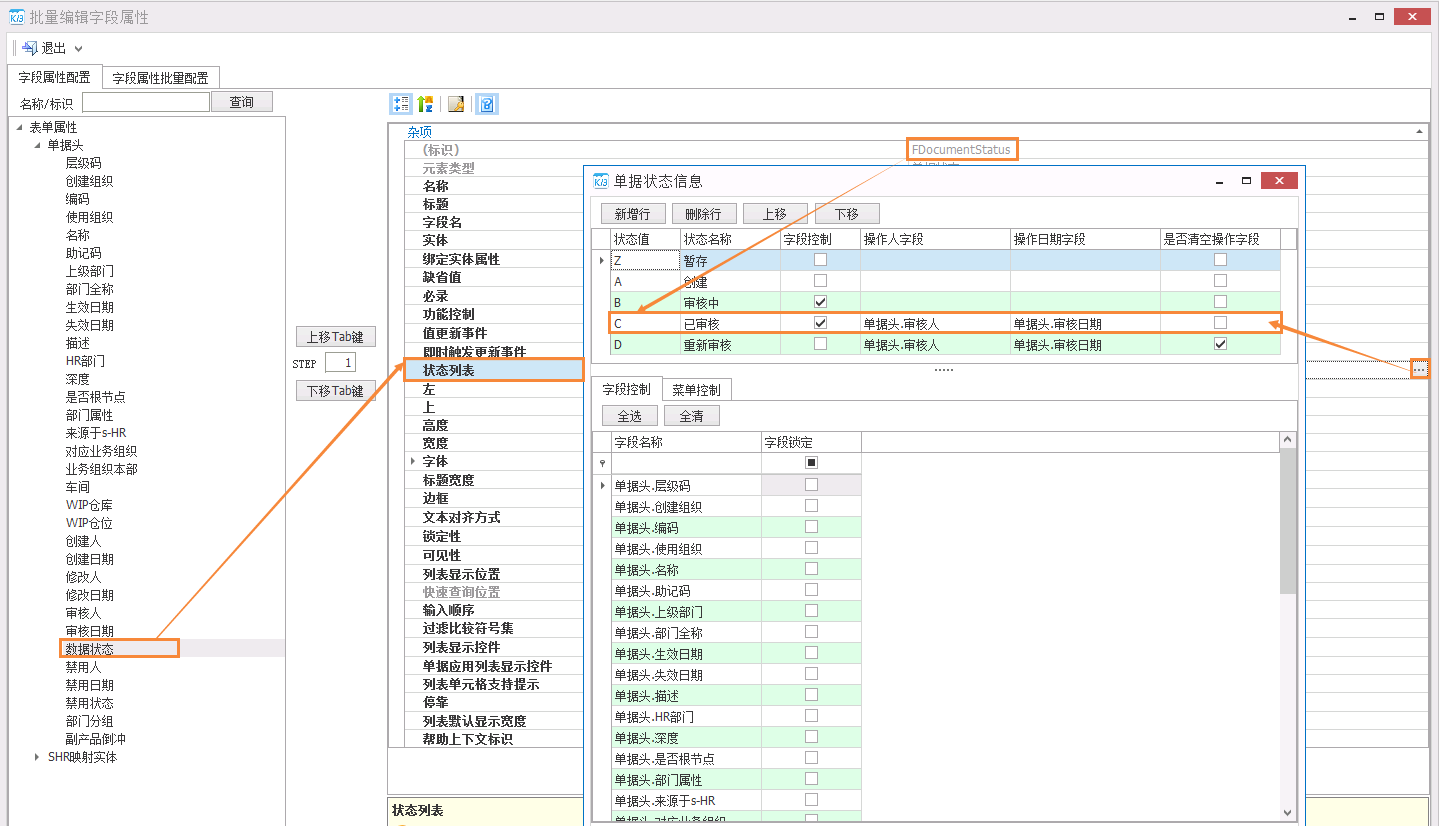Screen dimensions: 1439x826
Task: Click the K/3 logo of 批量编辑字段属性 window
Action: coord(17,17)
